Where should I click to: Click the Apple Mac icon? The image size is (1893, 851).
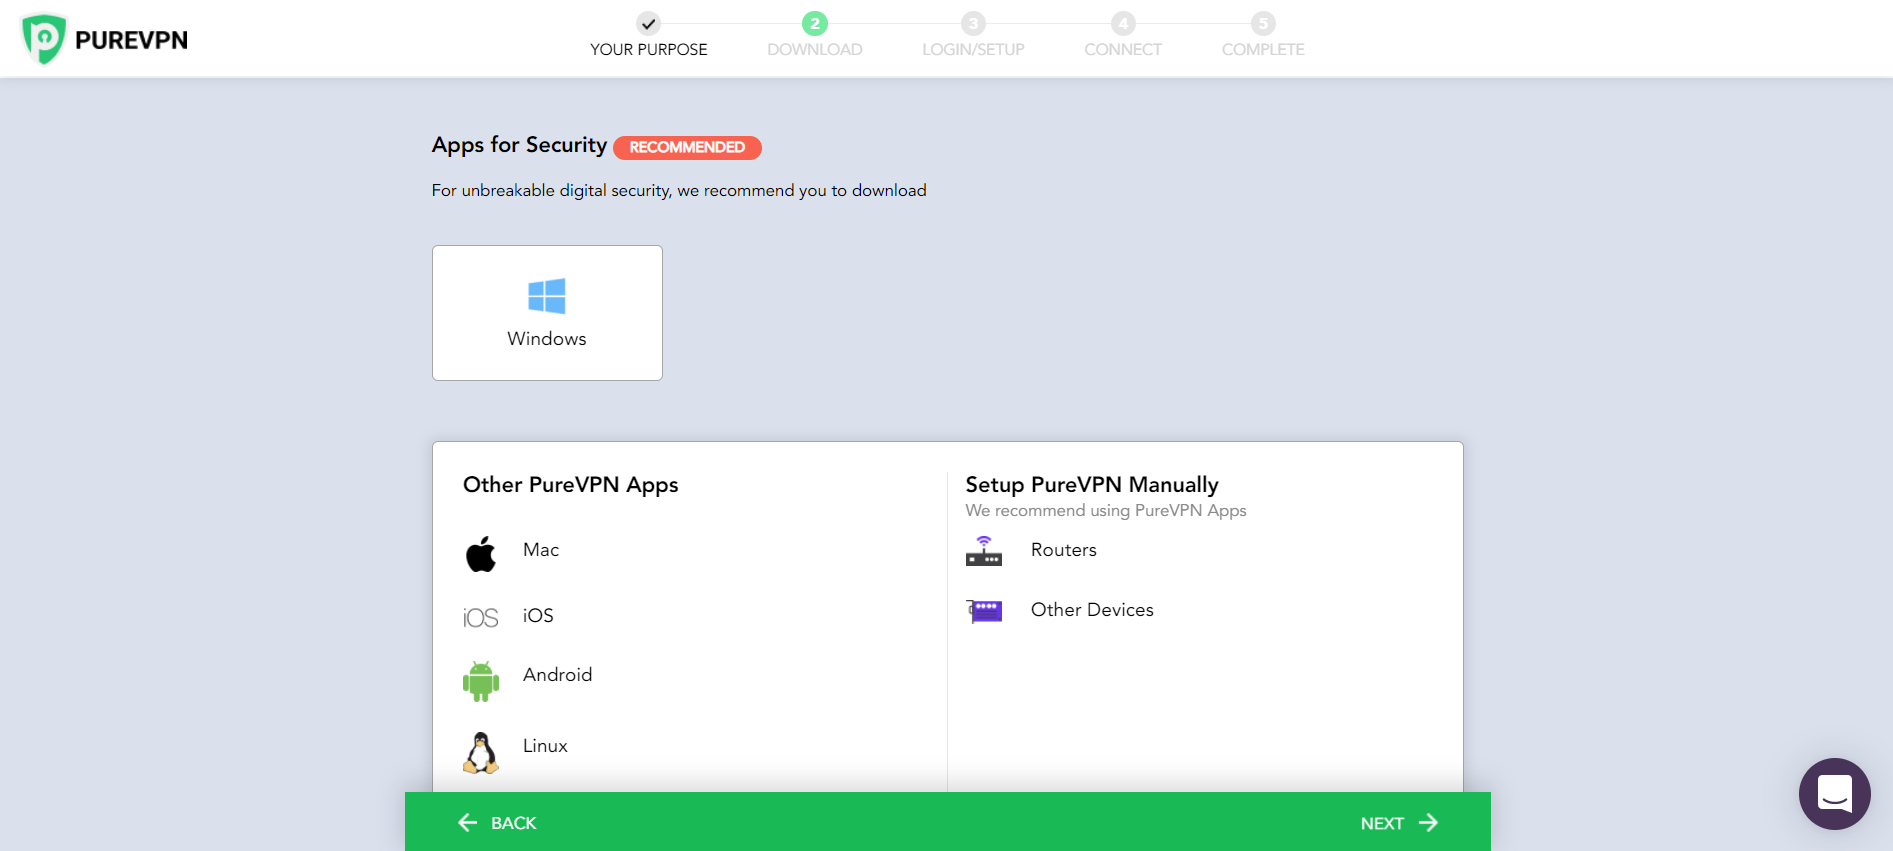481,554
